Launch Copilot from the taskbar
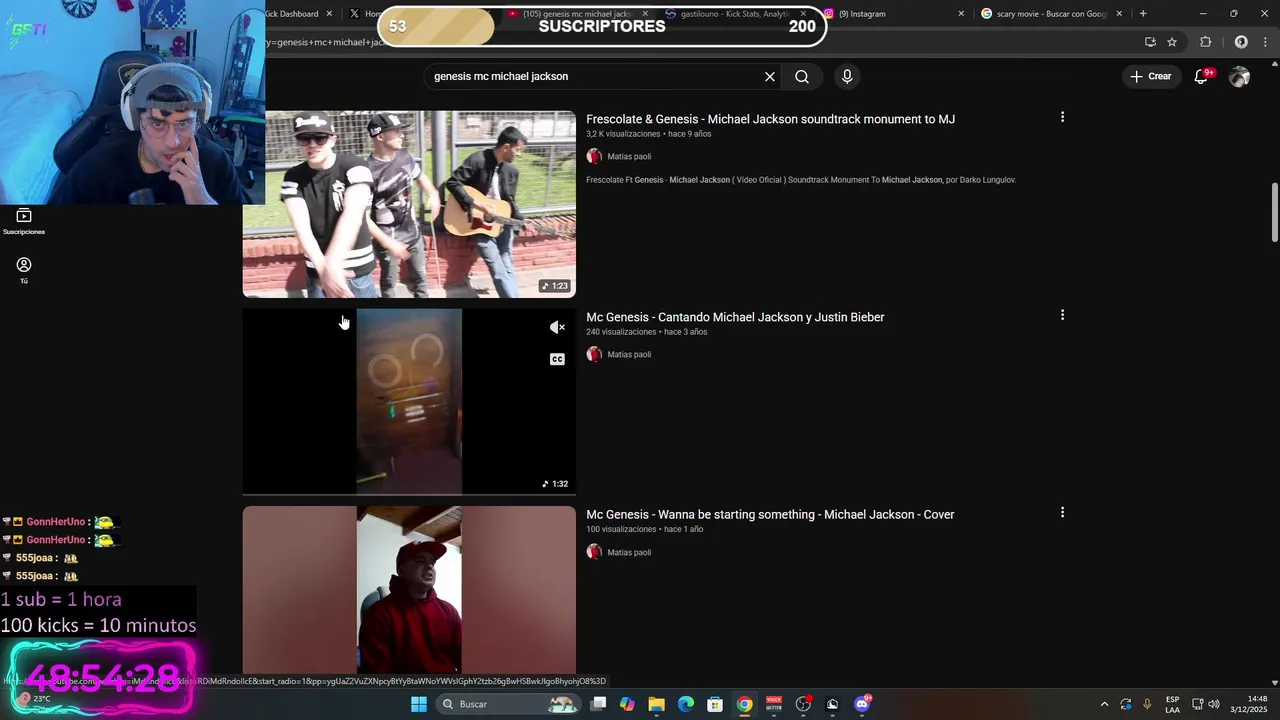The image size is (1280, 720). tap(627, 704)
